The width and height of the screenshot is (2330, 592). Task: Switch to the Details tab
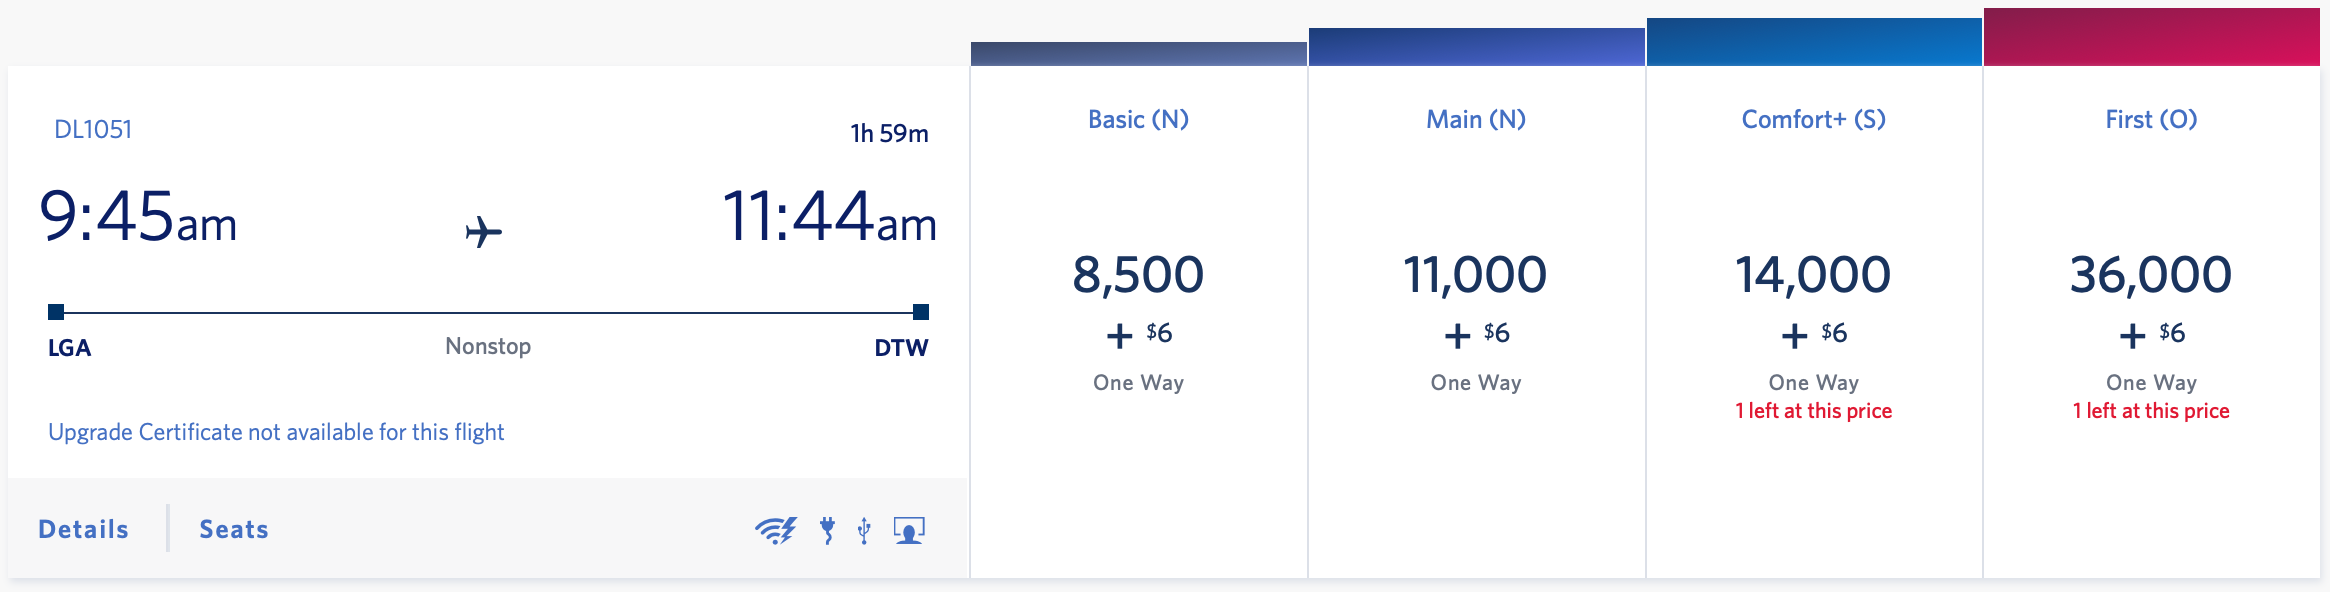pos(82,529)
